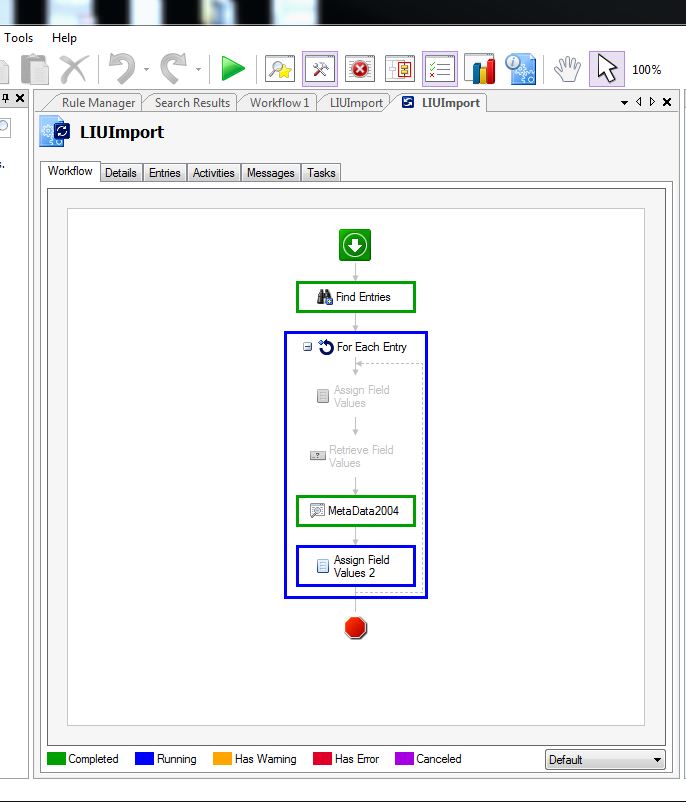Open the Help menu
Image resolution: width=686 pixels, height=802 pixels.
64,38
